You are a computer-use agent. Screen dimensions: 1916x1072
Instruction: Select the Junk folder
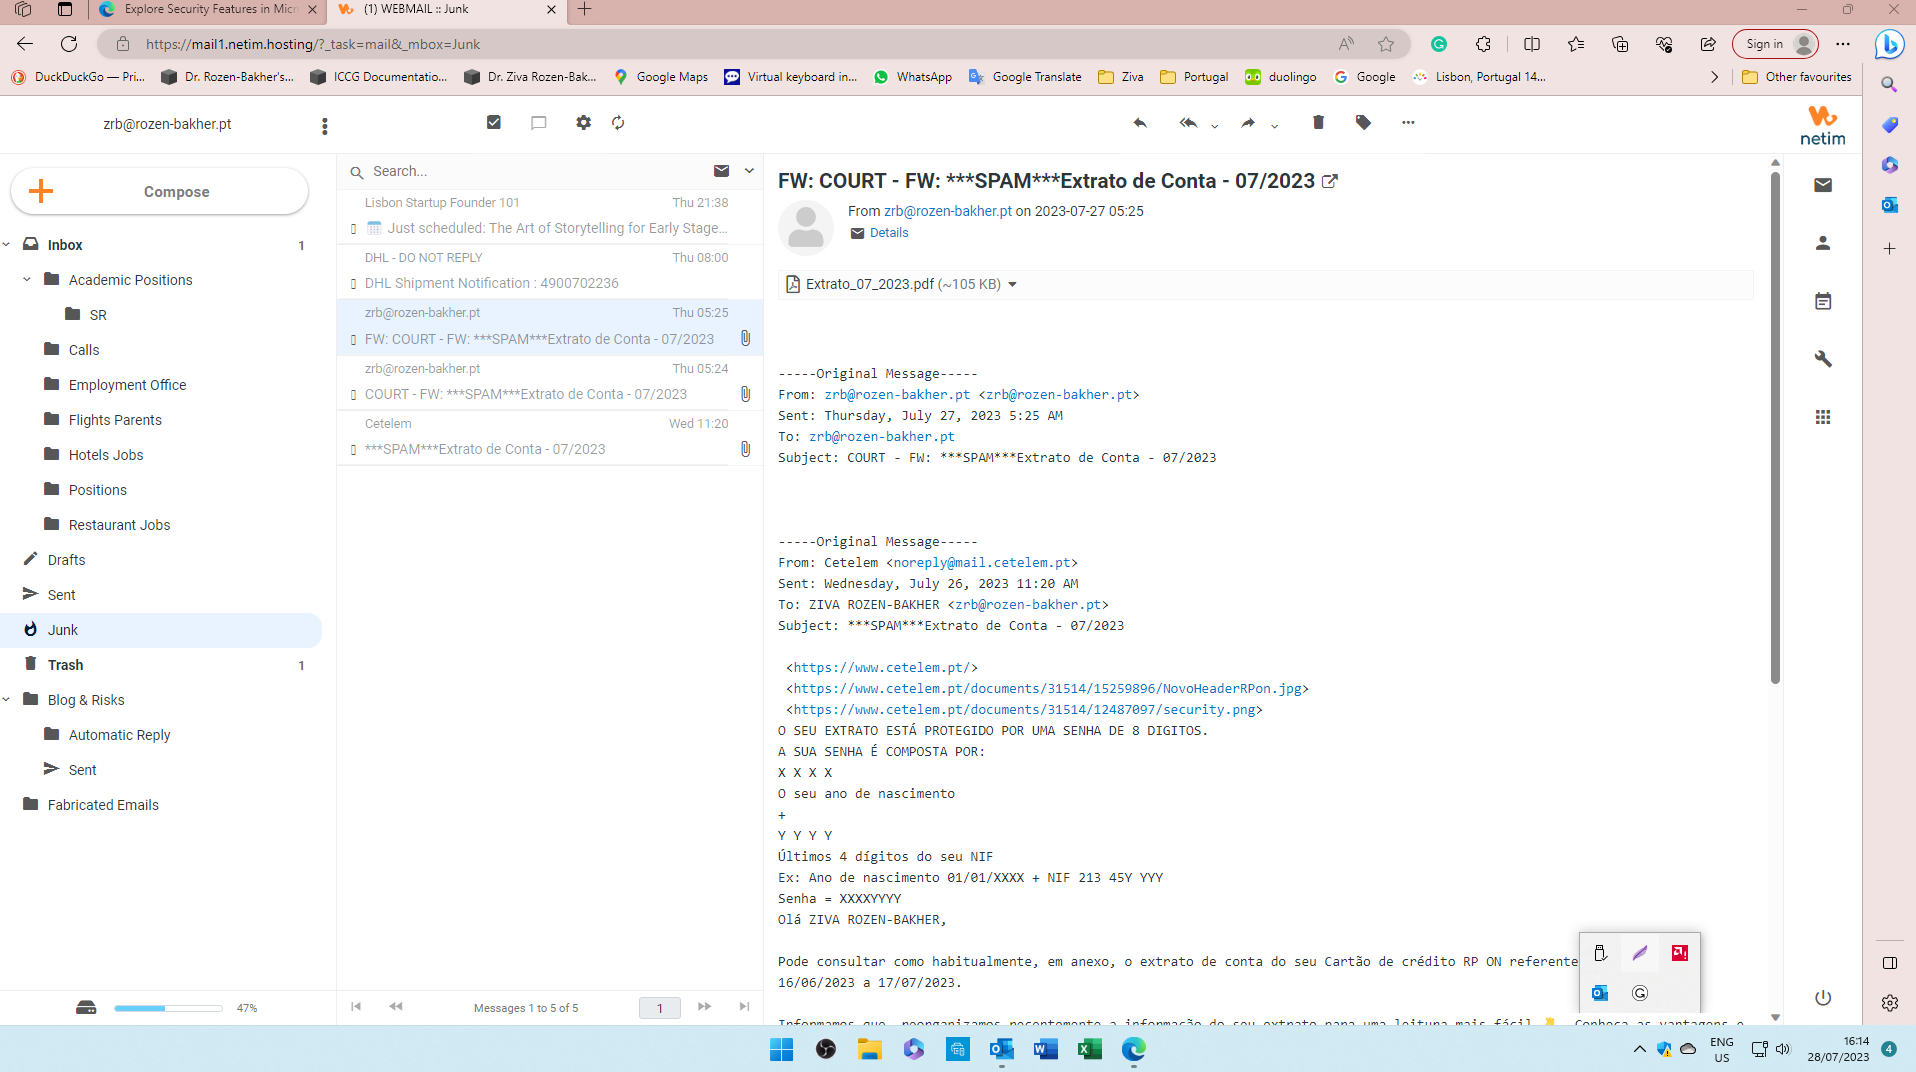[x=161, y=630]
